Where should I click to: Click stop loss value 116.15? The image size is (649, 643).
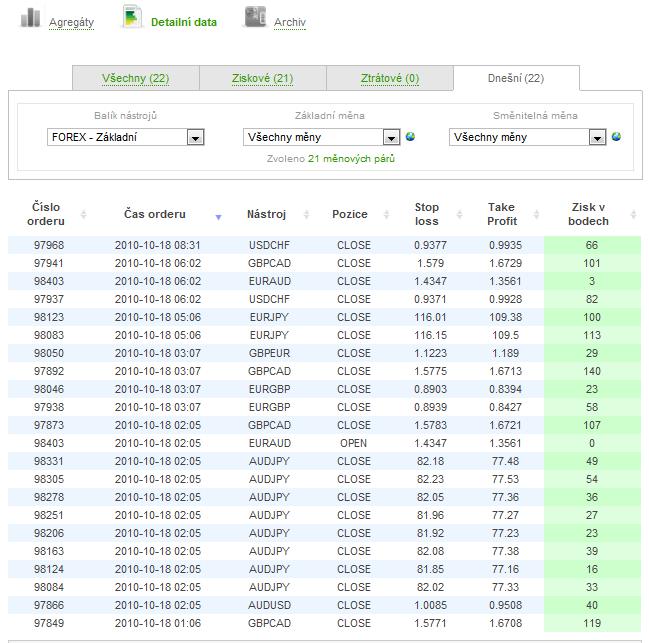pos(430,335)
